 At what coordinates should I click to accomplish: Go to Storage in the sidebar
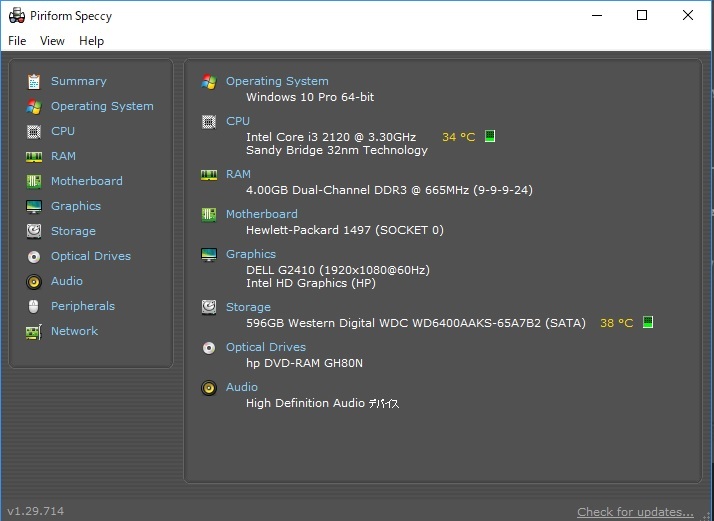tap(73, 231)
